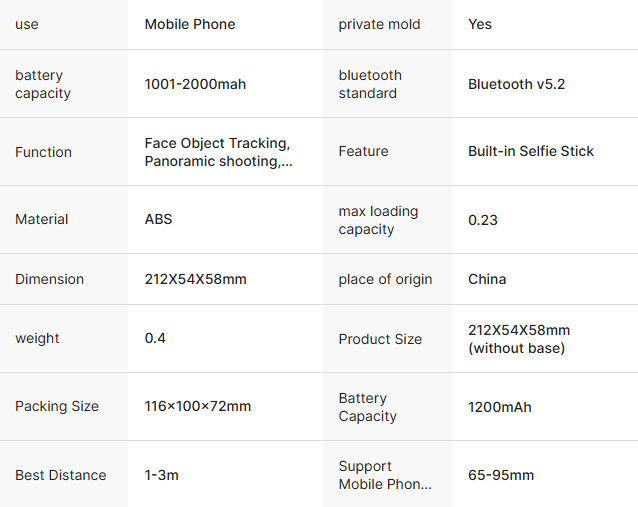This screenshot has height=507, width=638.
Task: Click the 'Yes' private mold value
Action: [480, 24]
